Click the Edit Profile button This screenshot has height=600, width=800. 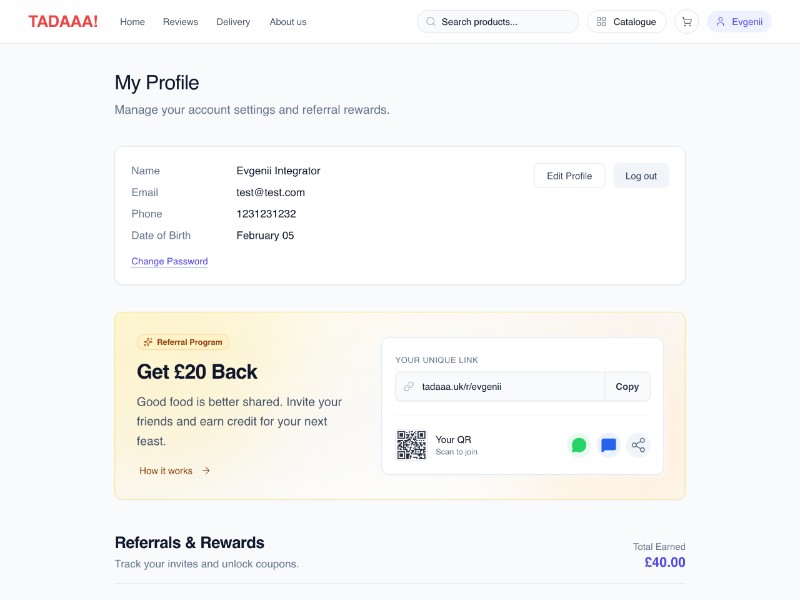[x=569, y=176]
